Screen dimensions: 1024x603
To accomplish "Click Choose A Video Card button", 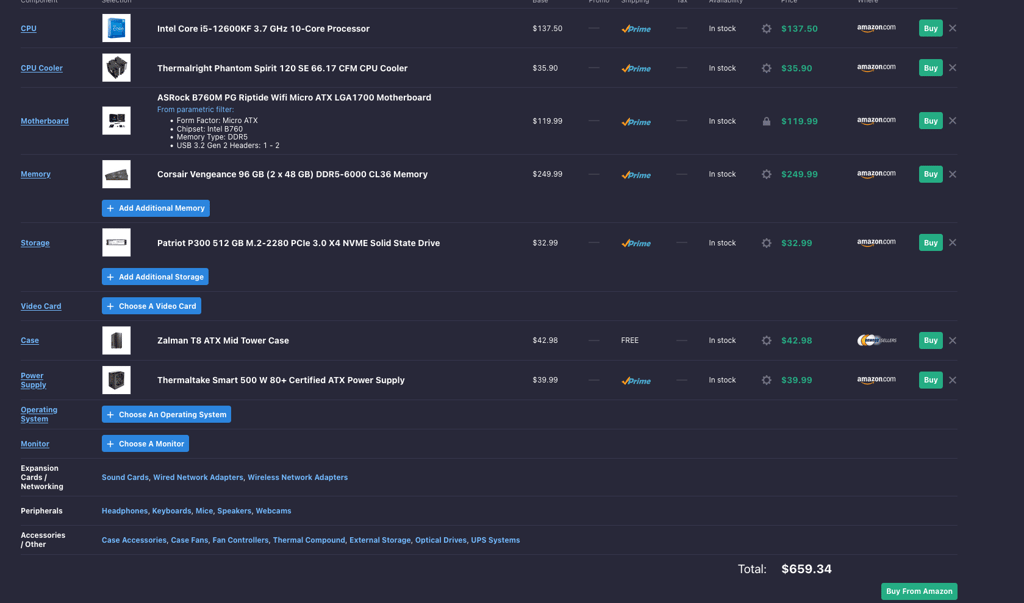I will tap(152, 306).
